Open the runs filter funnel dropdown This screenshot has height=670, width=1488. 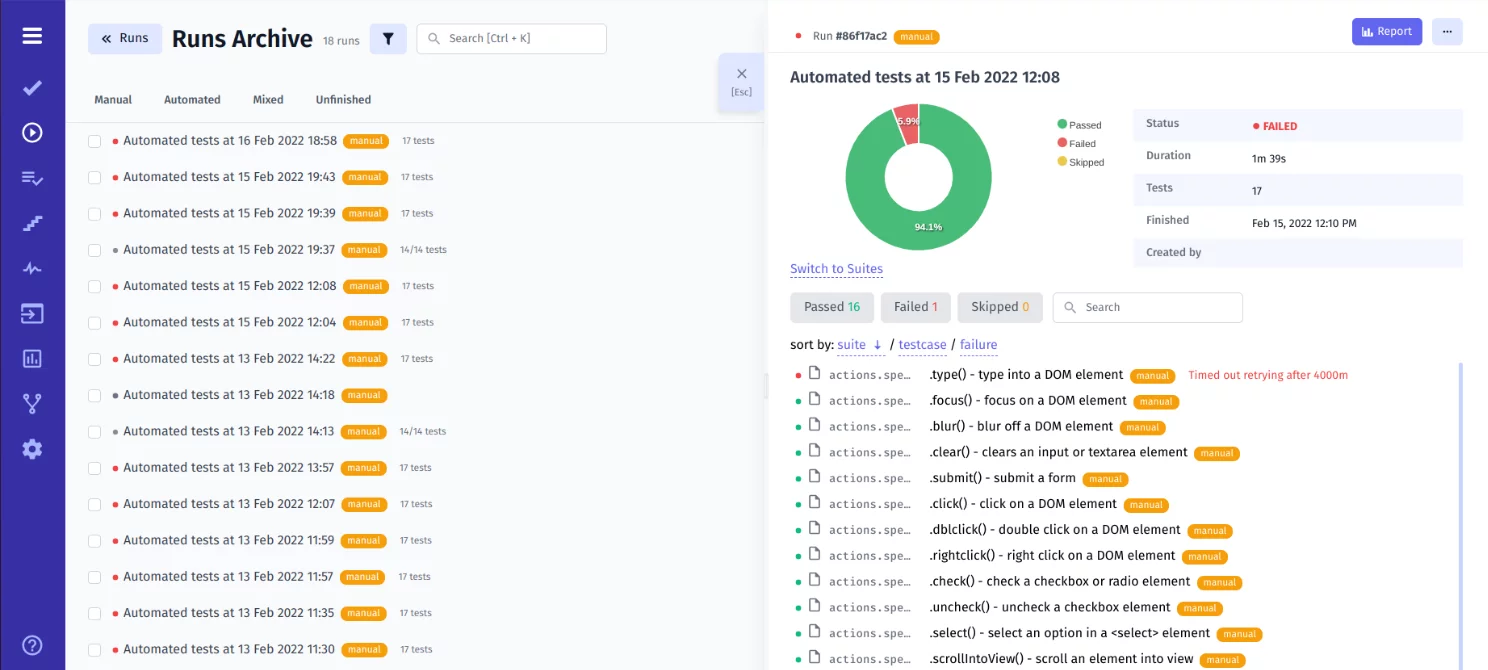click(388, 39)
